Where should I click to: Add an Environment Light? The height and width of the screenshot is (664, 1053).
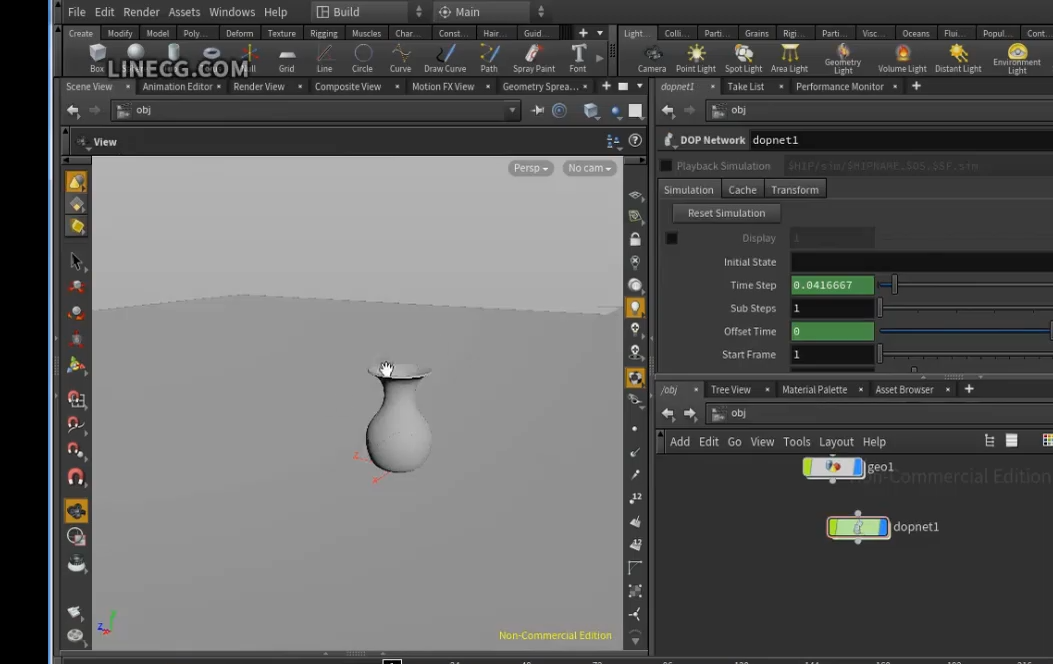pyautogui.click(x=1017, y=59)
